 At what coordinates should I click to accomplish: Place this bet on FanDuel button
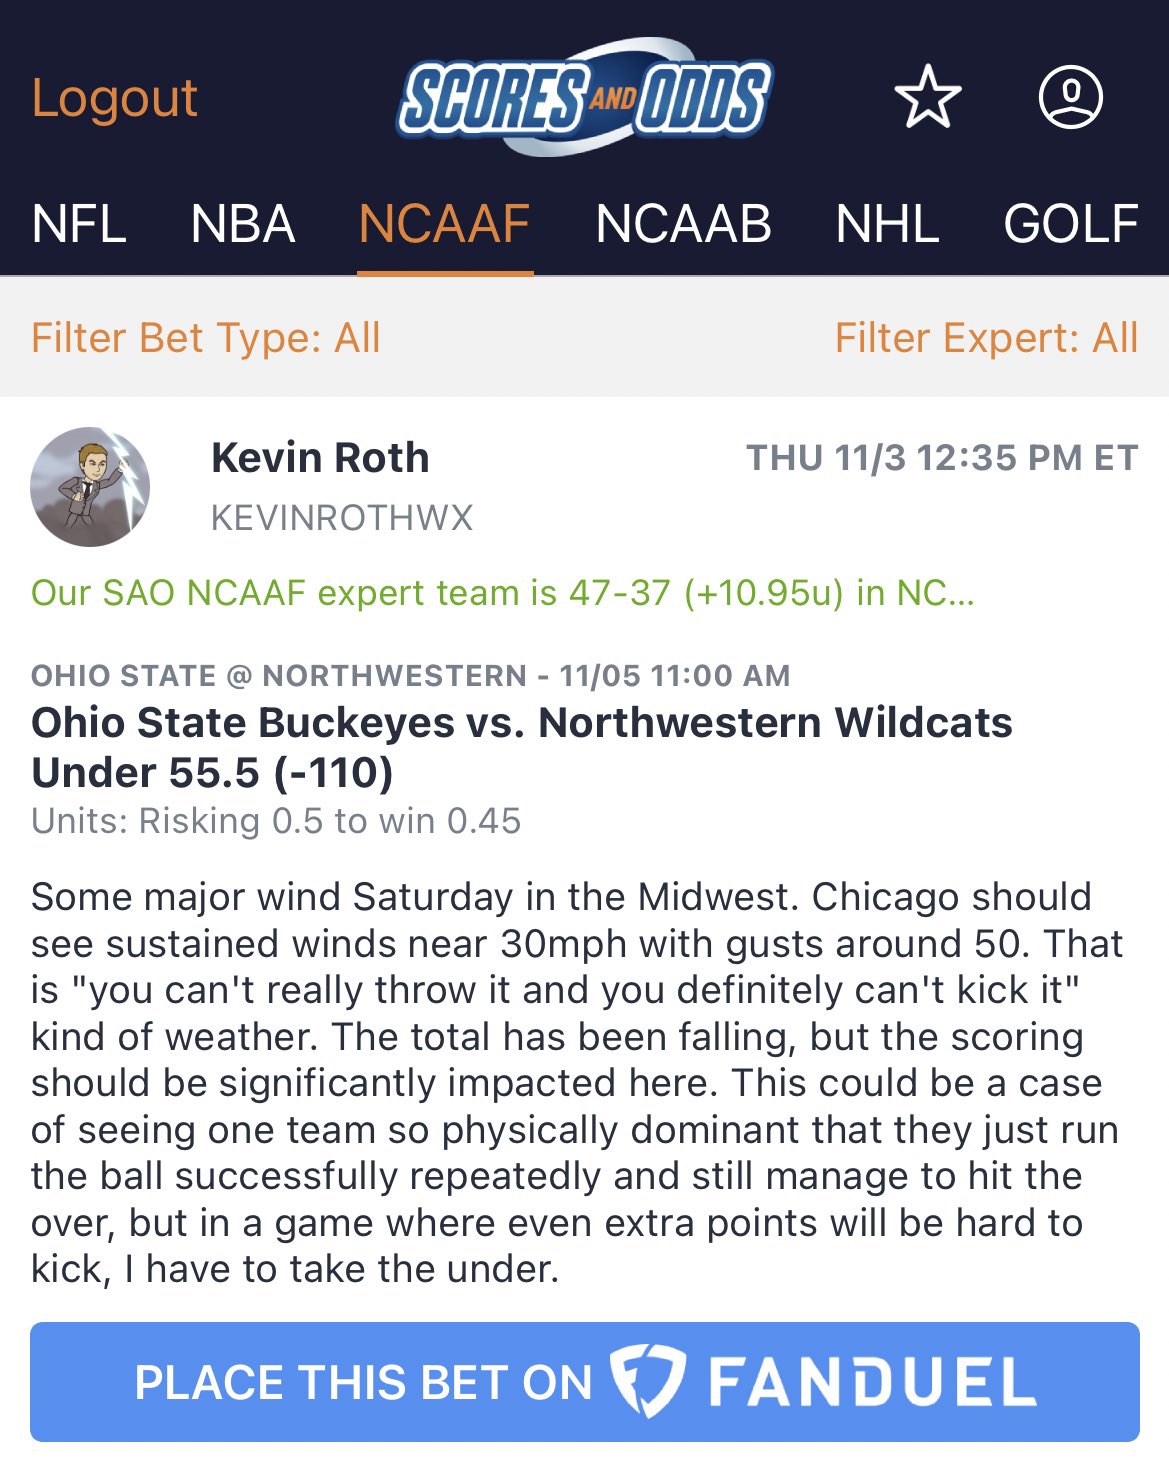coord(585,1382)
